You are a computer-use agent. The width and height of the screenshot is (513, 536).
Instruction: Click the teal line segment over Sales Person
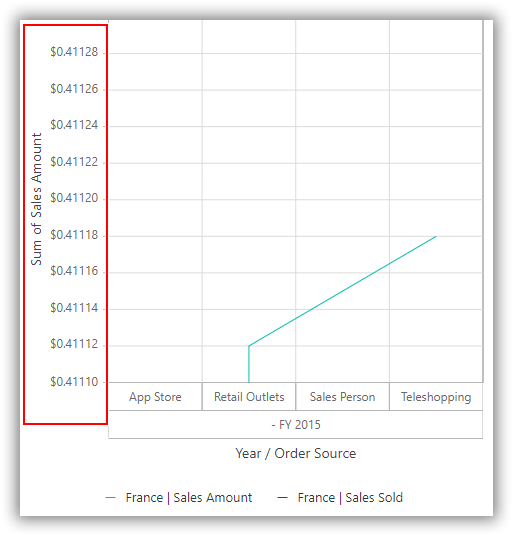342,291
